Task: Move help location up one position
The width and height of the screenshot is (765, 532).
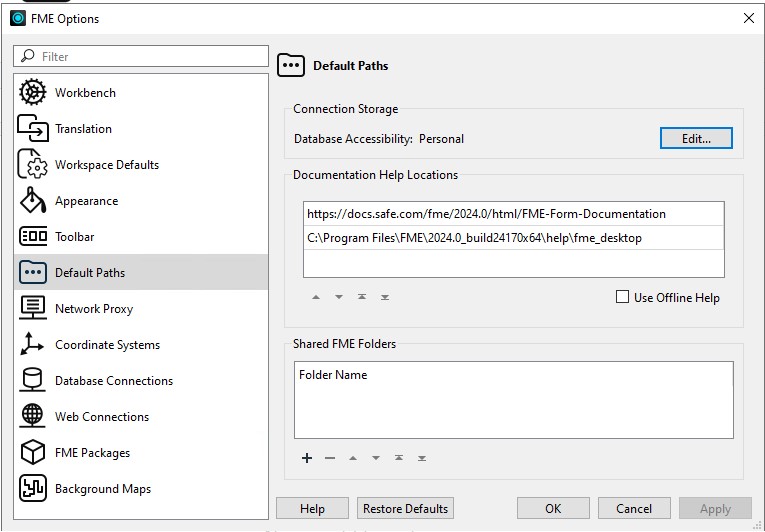Action: click(316, 297)
